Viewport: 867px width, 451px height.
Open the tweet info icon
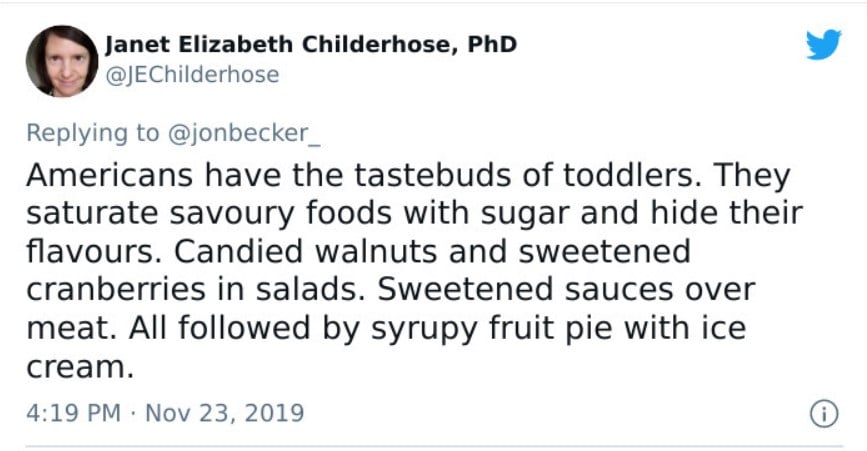click(824, 414)
